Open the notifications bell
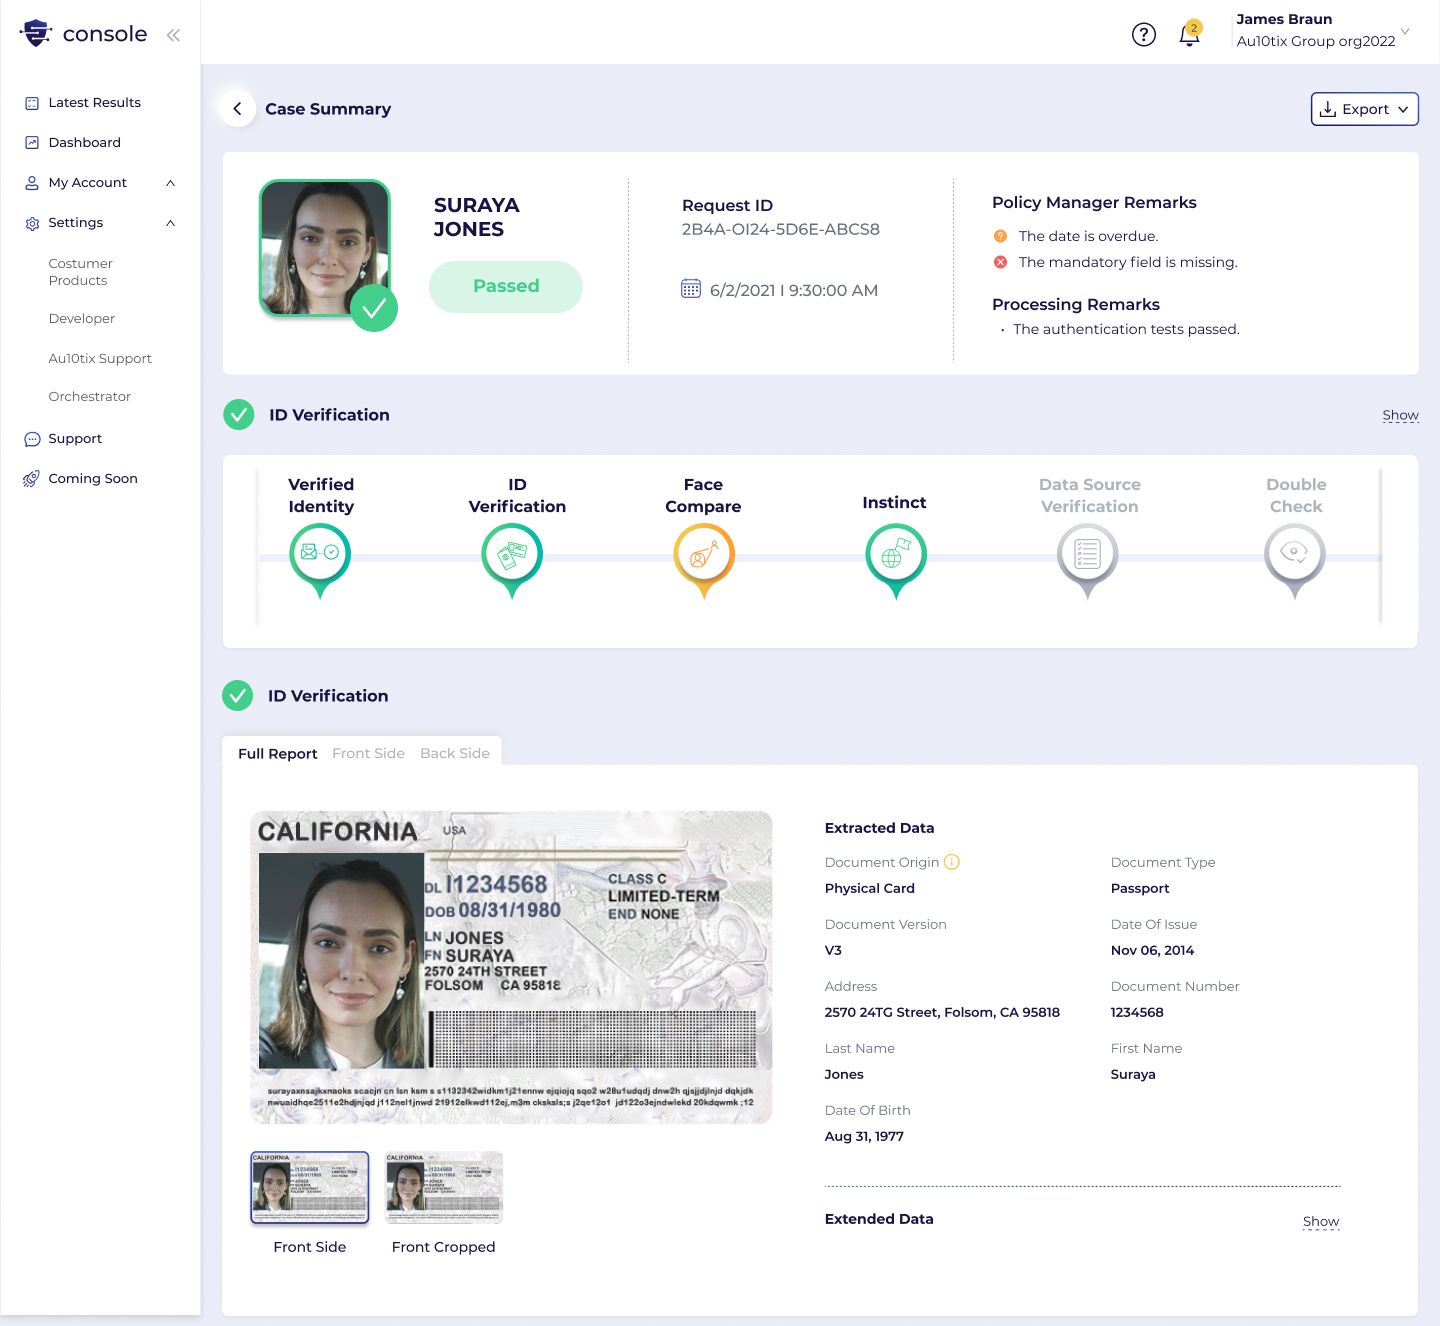 (1189, 34)
